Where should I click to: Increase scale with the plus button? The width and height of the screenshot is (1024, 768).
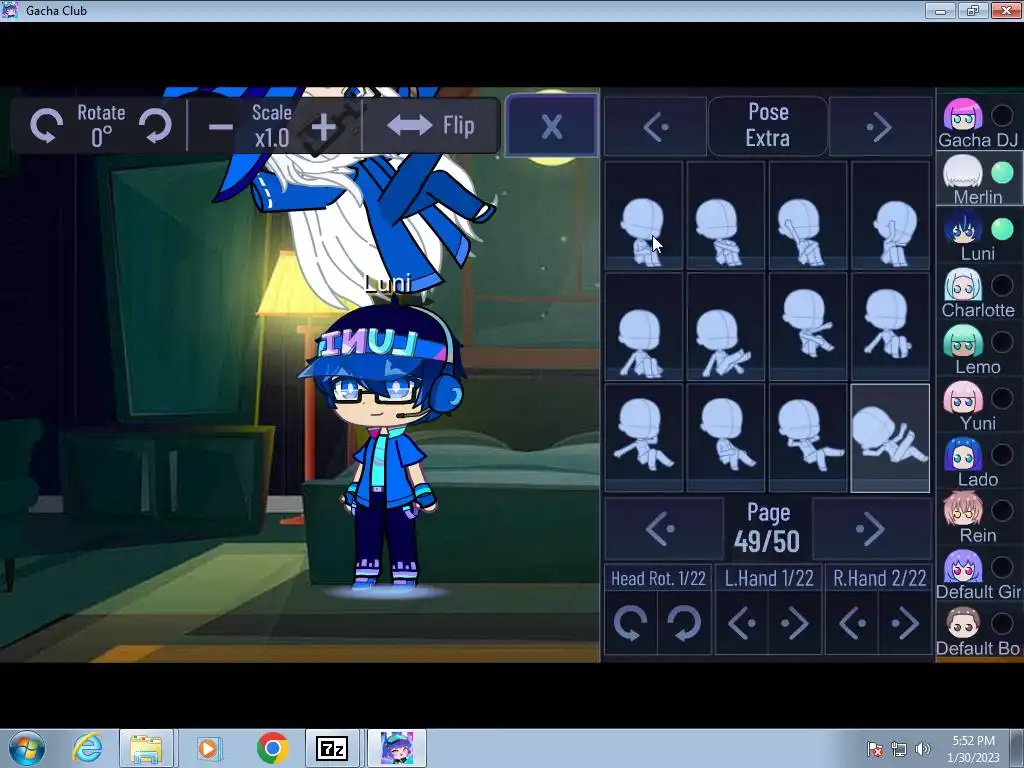(324, 127)
